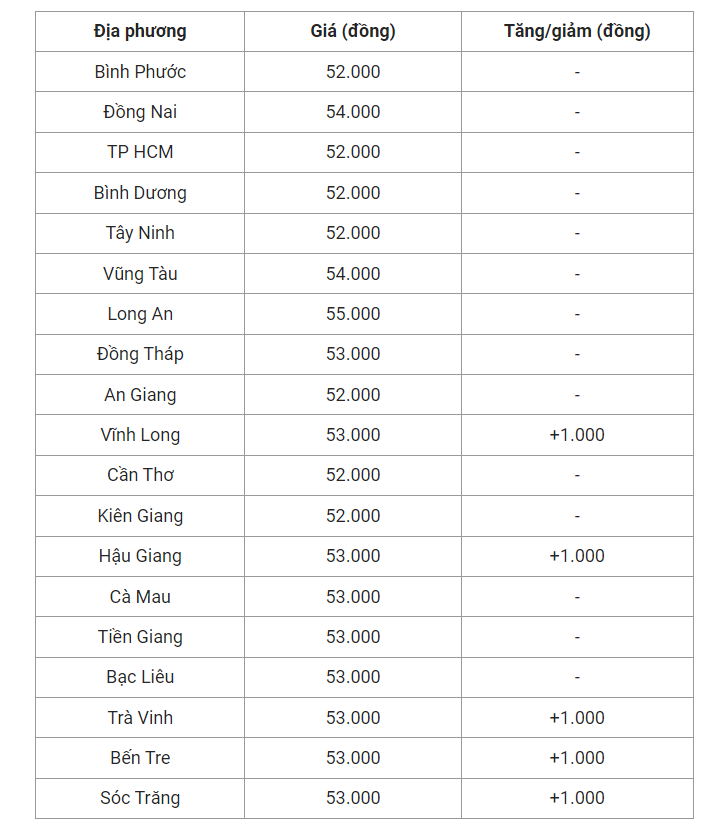Image resolution: width=726 pixels, height=826 pixels.
Task: Select the Tây Ninh cell
Action: (140, 233)
